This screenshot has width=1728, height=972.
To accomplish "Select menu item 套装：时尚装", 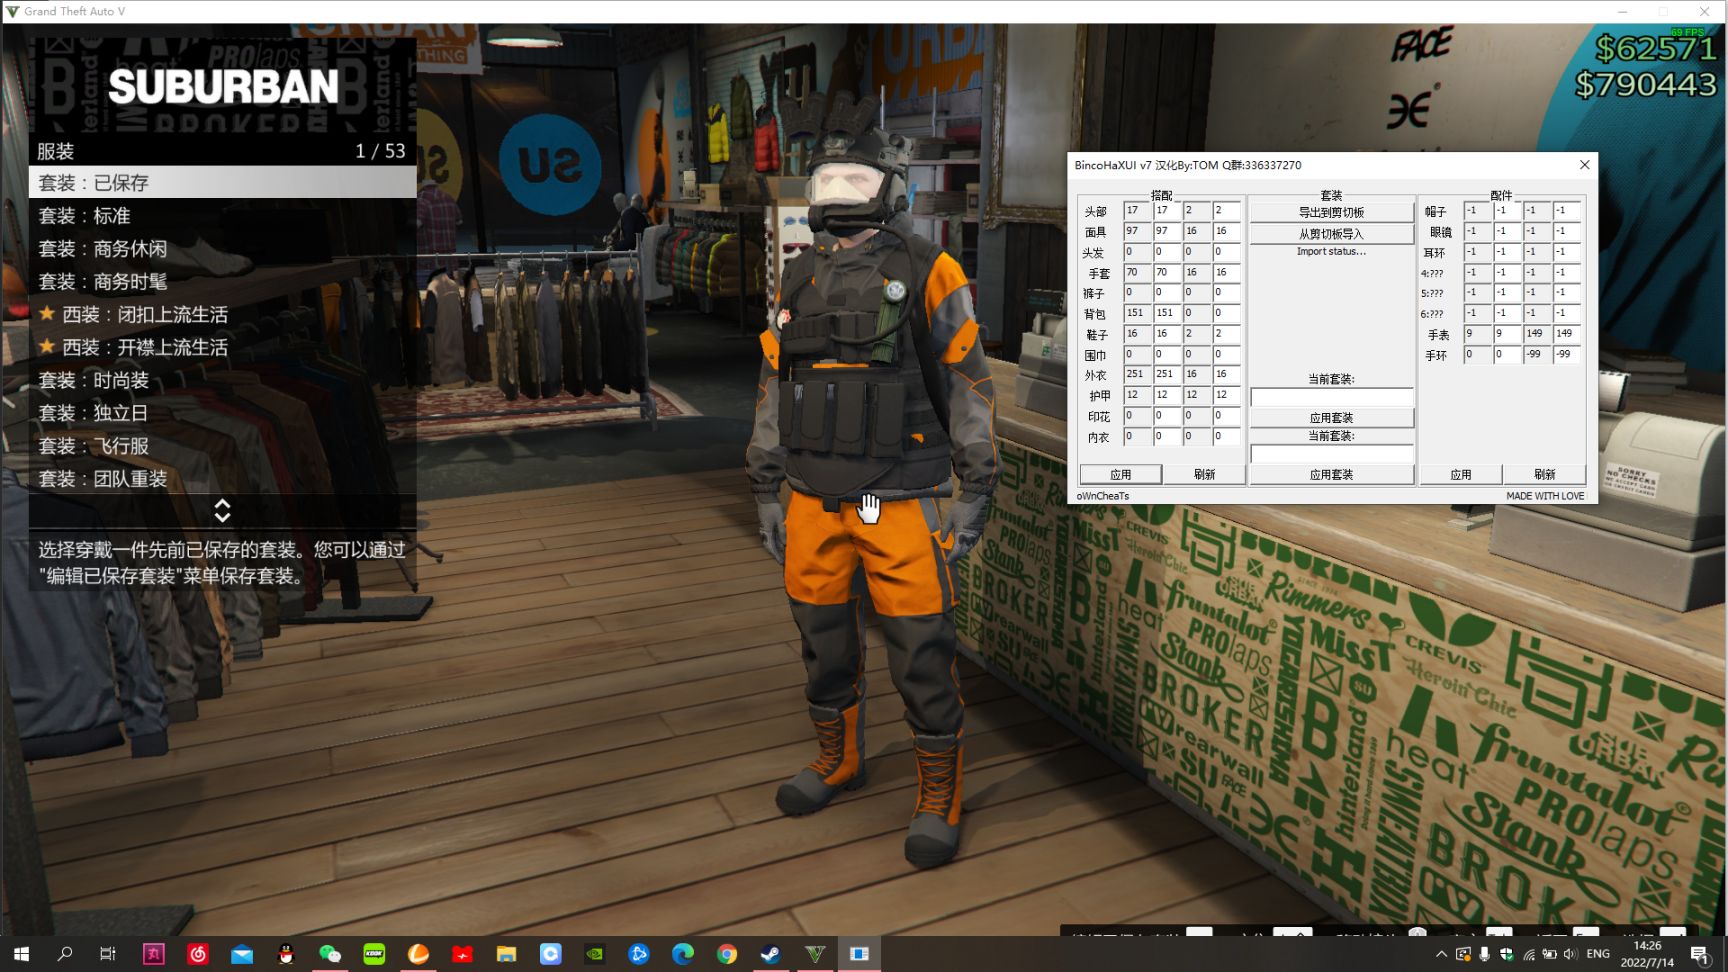I will click(x=223, y=380).
